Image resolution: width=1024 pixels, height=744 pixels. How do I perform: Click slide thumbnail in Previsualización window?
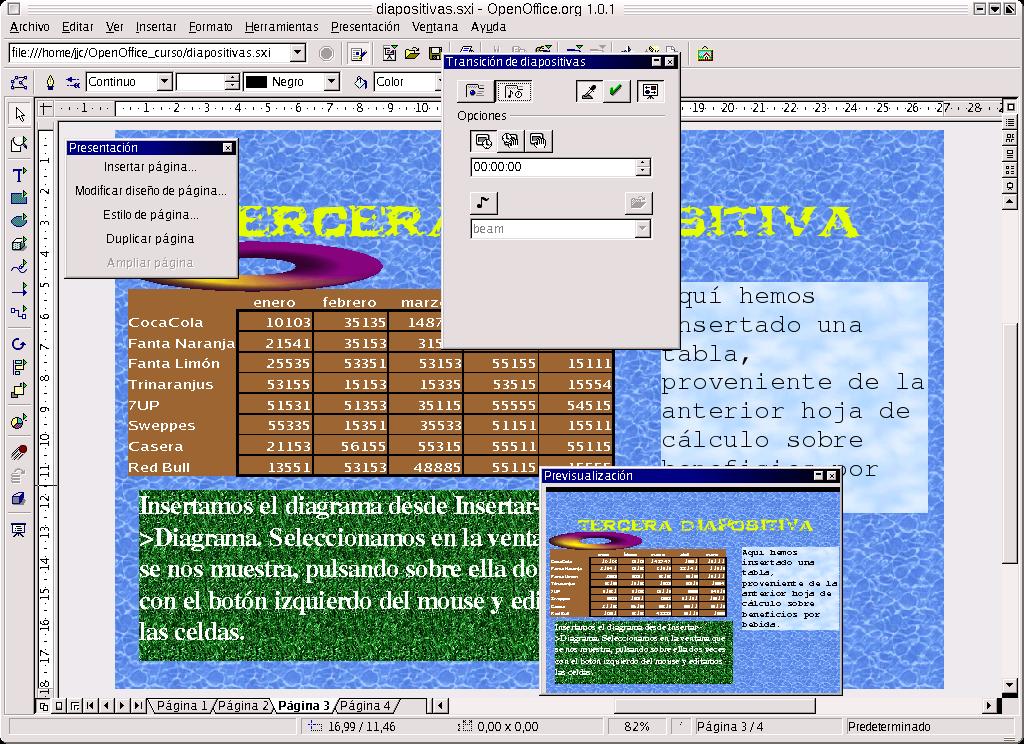(x=692, y=592)
